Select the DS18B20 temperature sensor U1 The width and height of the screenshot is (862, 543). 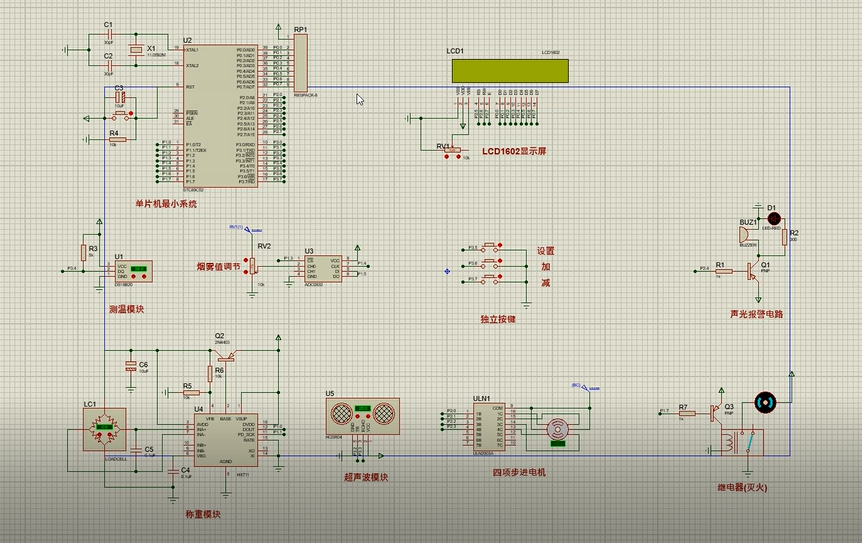135,271
